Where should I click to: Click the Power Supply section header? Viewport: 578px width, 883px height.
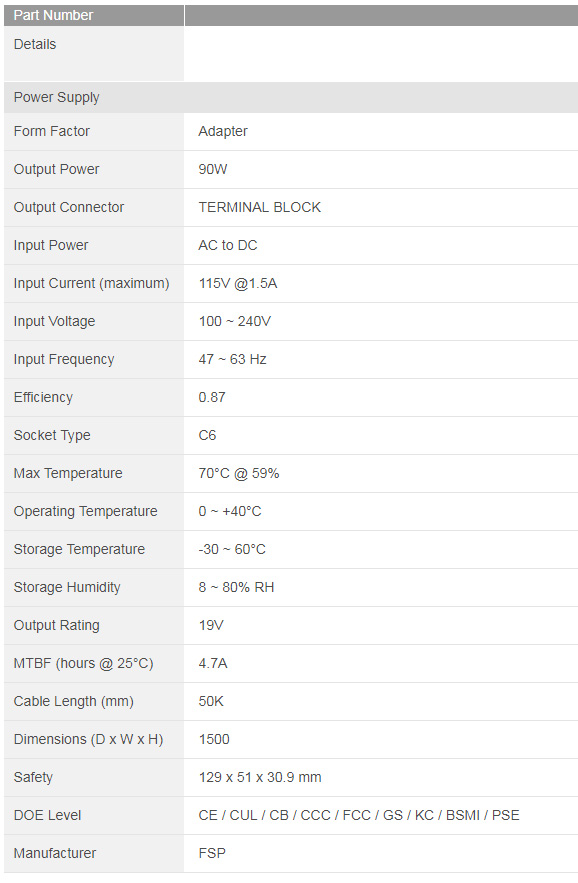(x=291, y=97)
